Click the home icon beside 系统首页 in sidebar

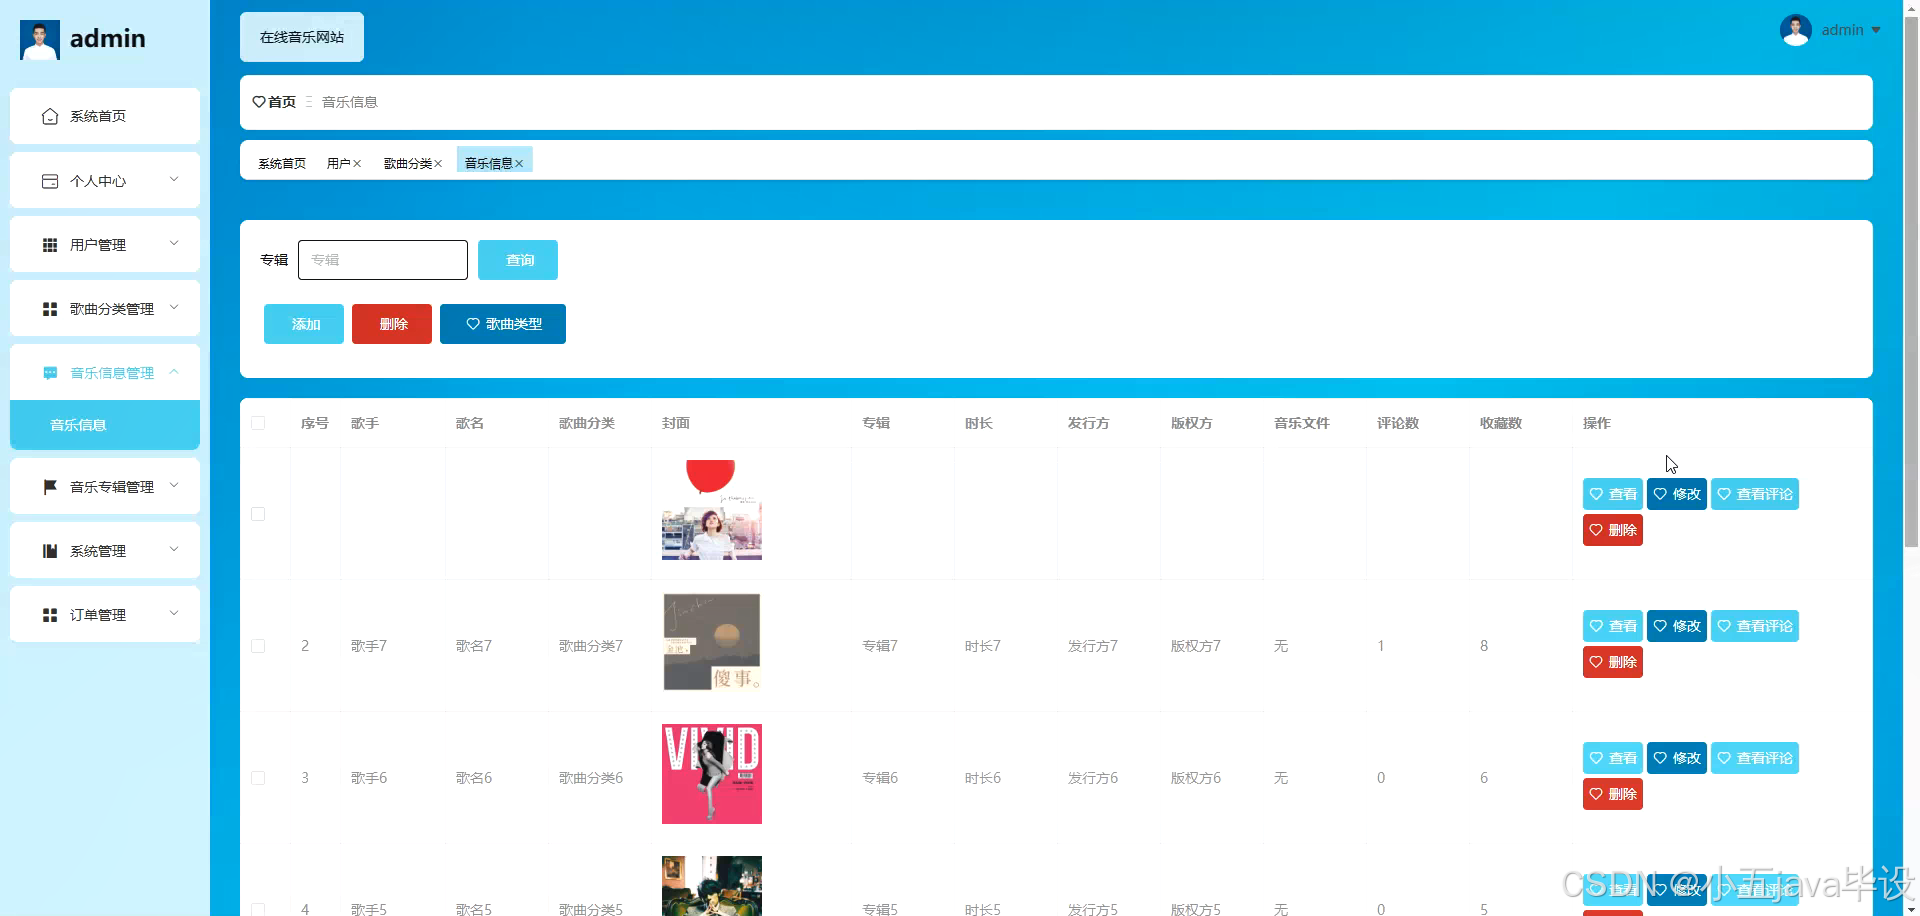click(50, 117)
